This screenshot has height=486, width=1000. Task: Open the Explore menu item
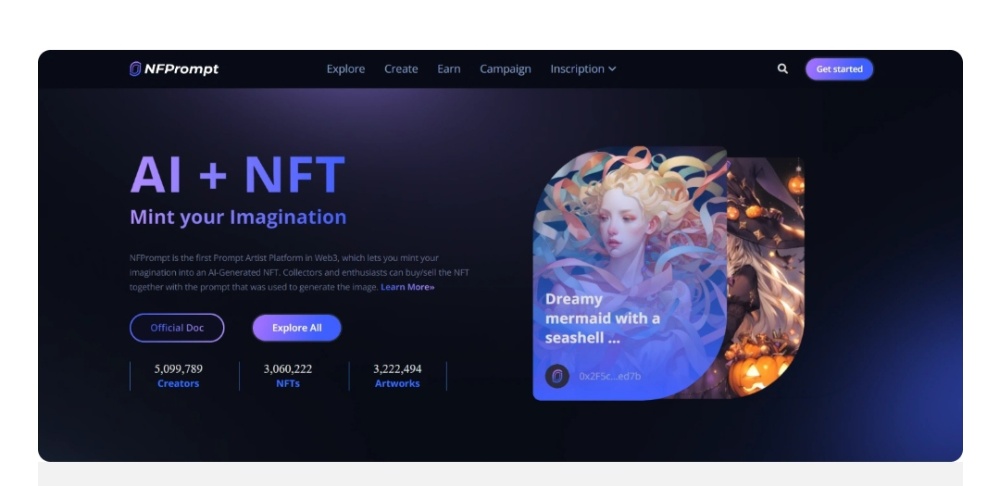click(346, 69)
